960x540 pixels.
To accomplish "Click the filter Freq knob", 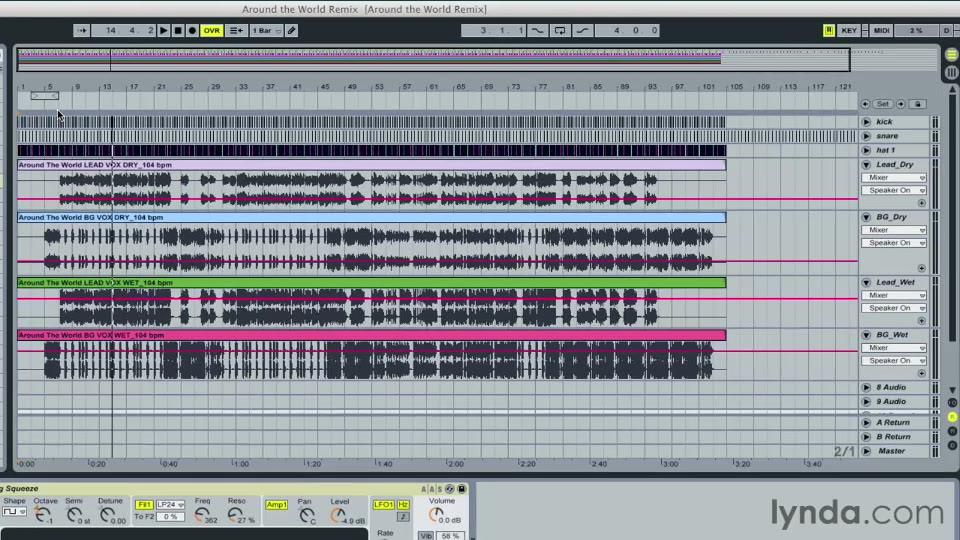I will (x=201, y=516).
